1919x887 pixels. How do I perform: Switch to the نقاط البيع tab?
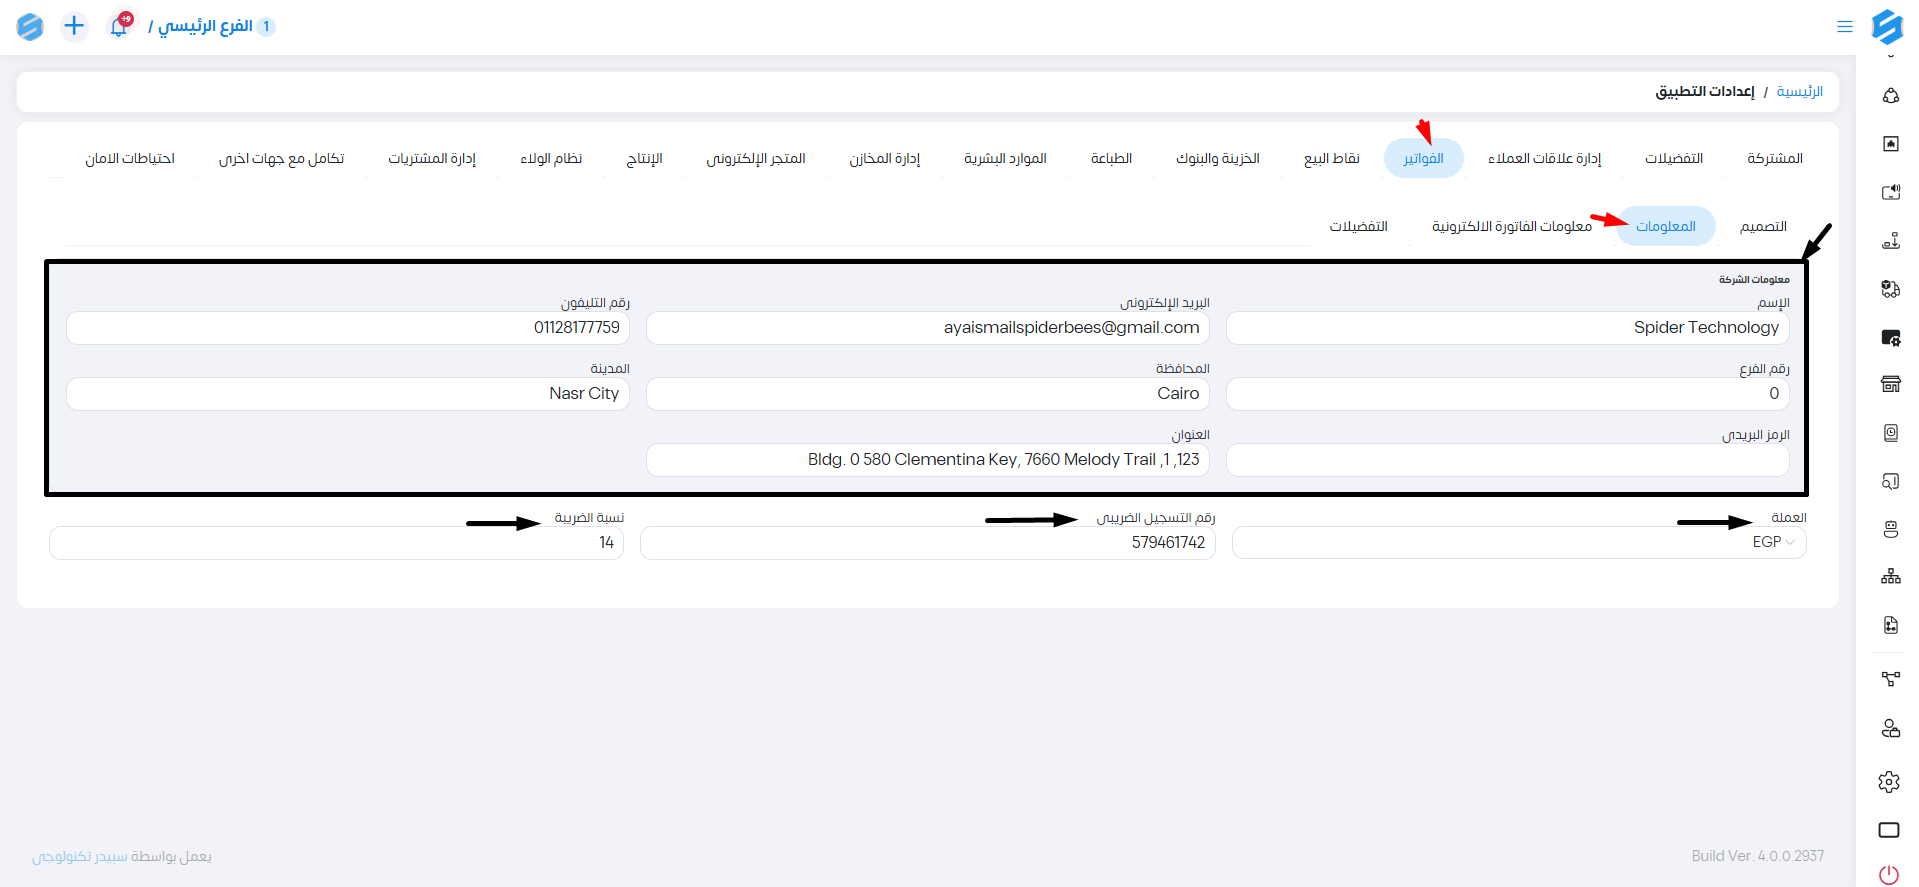tap(1331, 159)
